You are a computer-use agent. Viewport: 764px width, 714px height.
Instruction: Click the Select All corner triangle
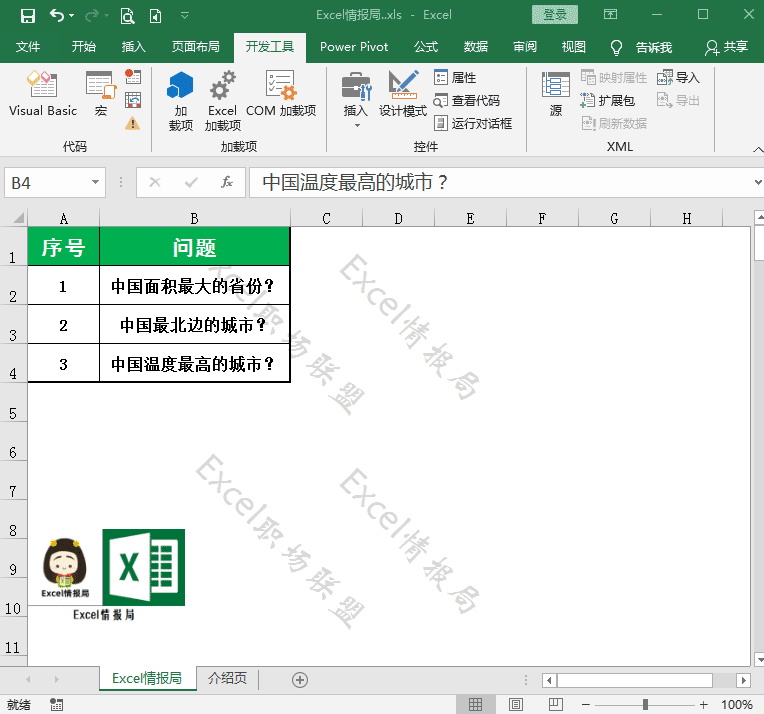tap(18, 217)
